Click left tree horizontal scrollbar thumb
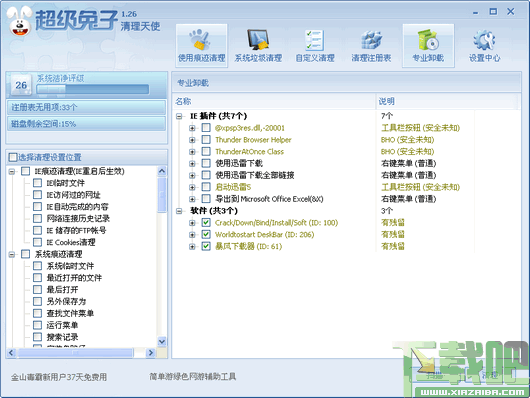 75,353
